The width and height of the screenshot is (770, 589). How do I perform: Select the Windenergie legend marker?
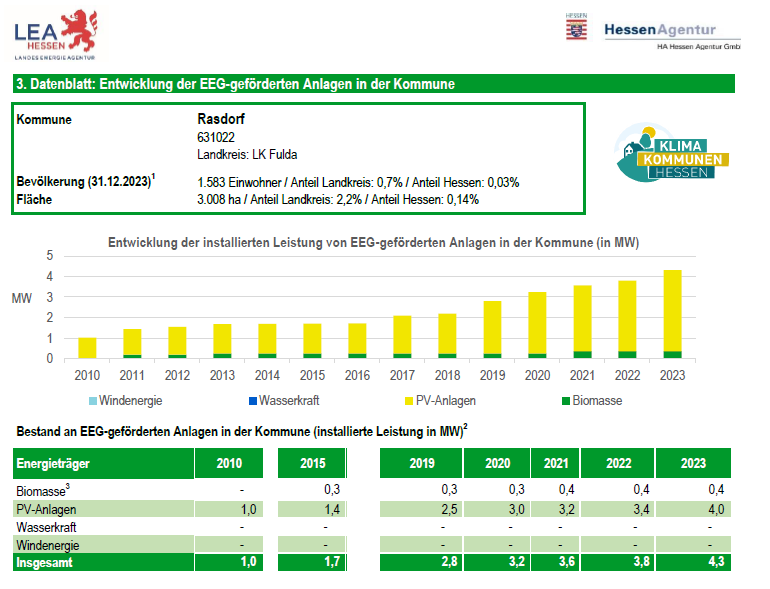[x=95, y=401]
